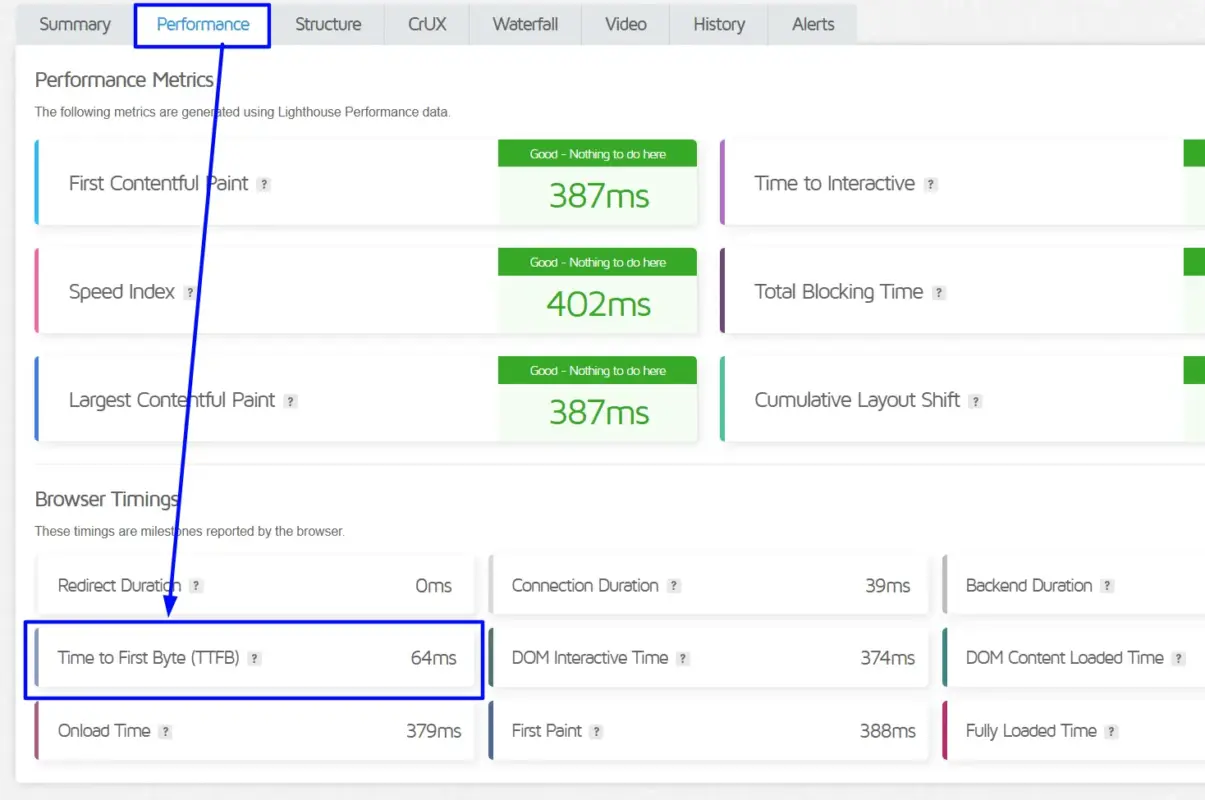Click help icon next to First Contentful Paint

coord(264,184)
